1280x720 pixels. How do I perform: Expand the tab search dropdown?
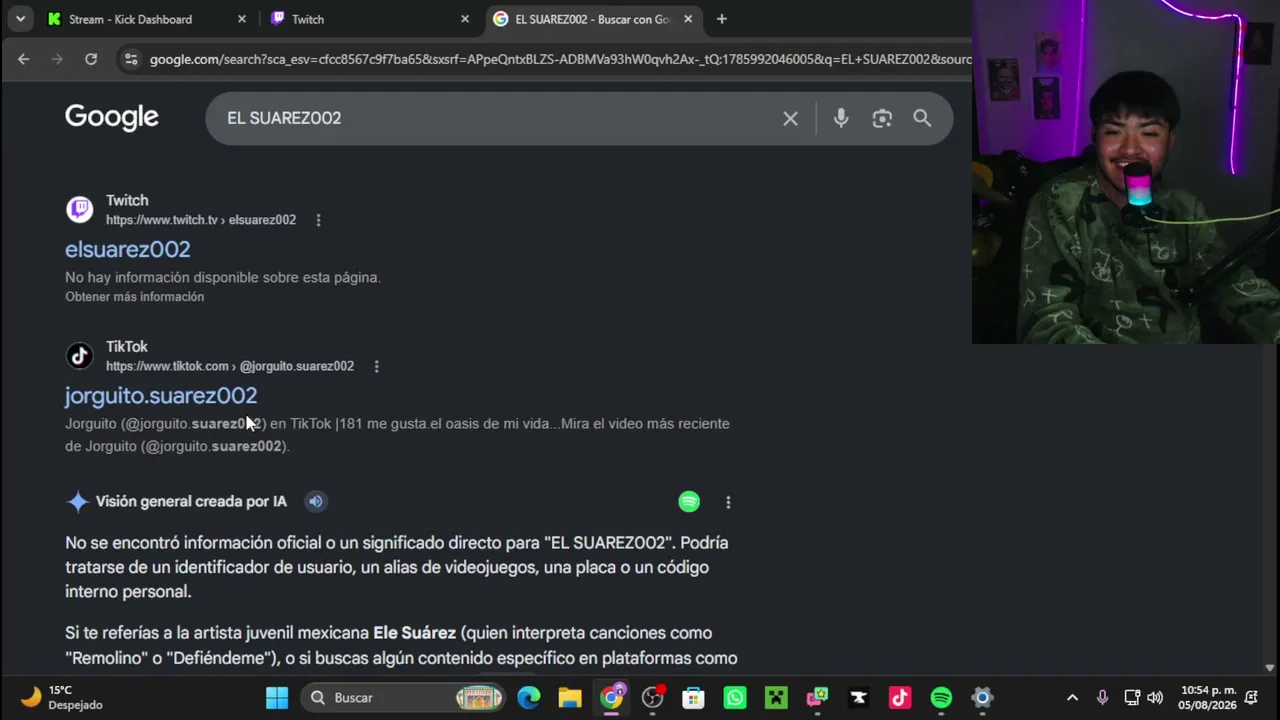point(20,19)
